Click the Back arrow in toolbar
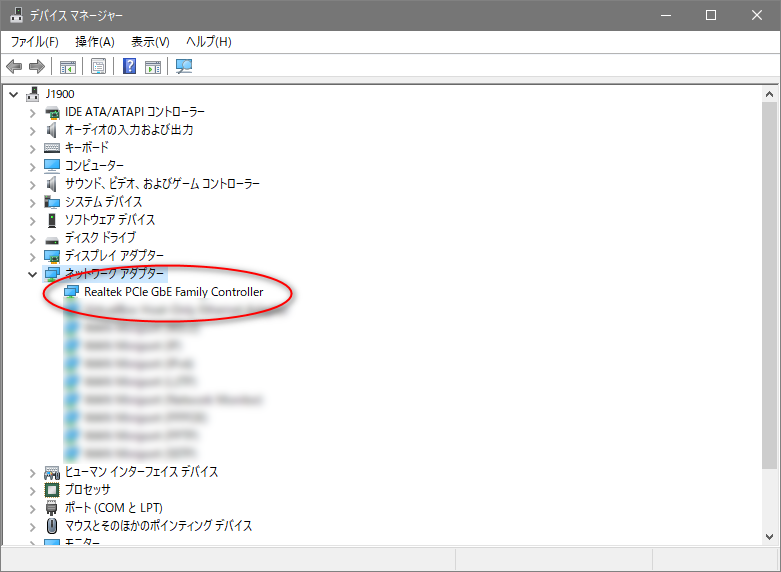781x572 pixels. [x=14, y=67]
